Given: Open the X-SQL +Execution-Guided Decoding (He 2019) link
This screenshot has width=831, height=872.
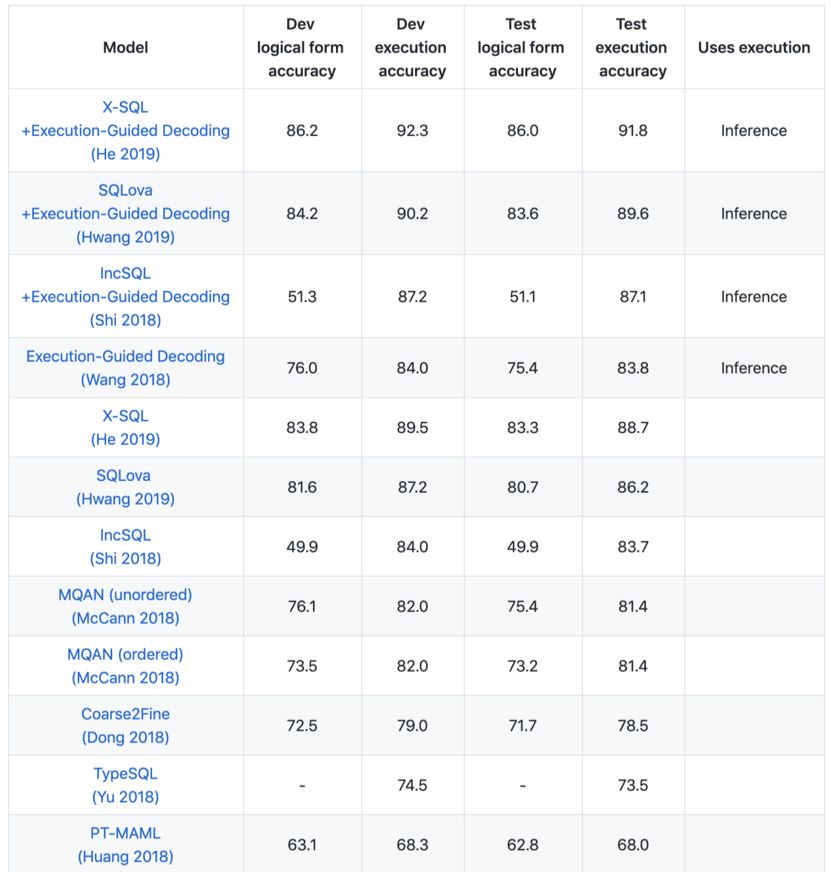Looking at the screenshot, I should tap(125, 130).
